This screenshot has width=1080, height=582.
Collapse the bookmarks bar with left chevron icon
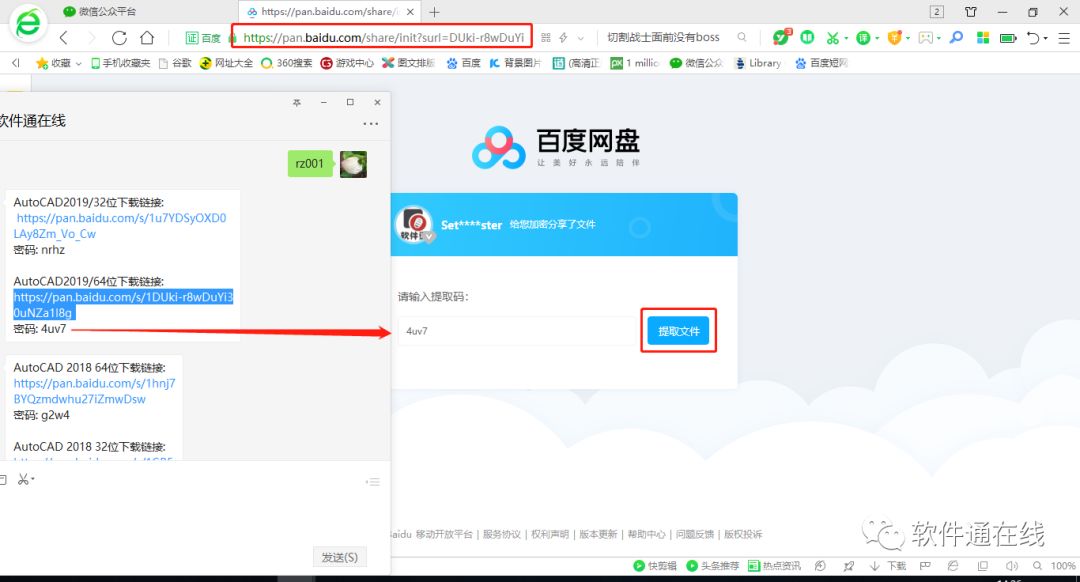click(x=15, y=63)
